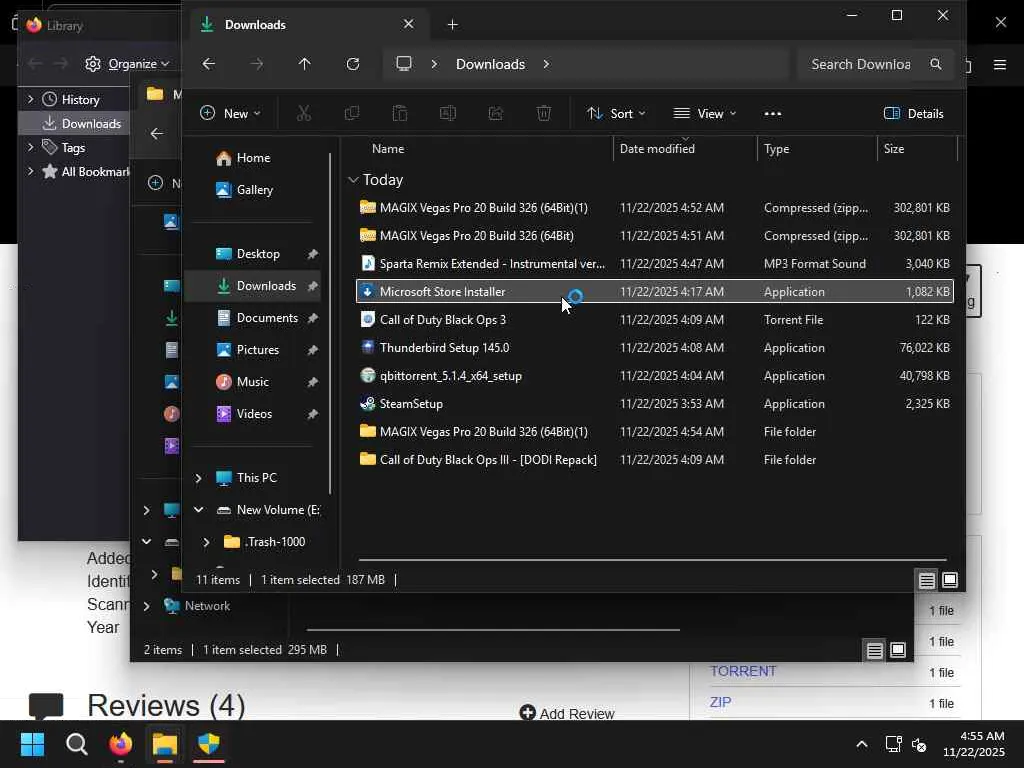Click chevron before Downloads in address bar

point(434,64)
